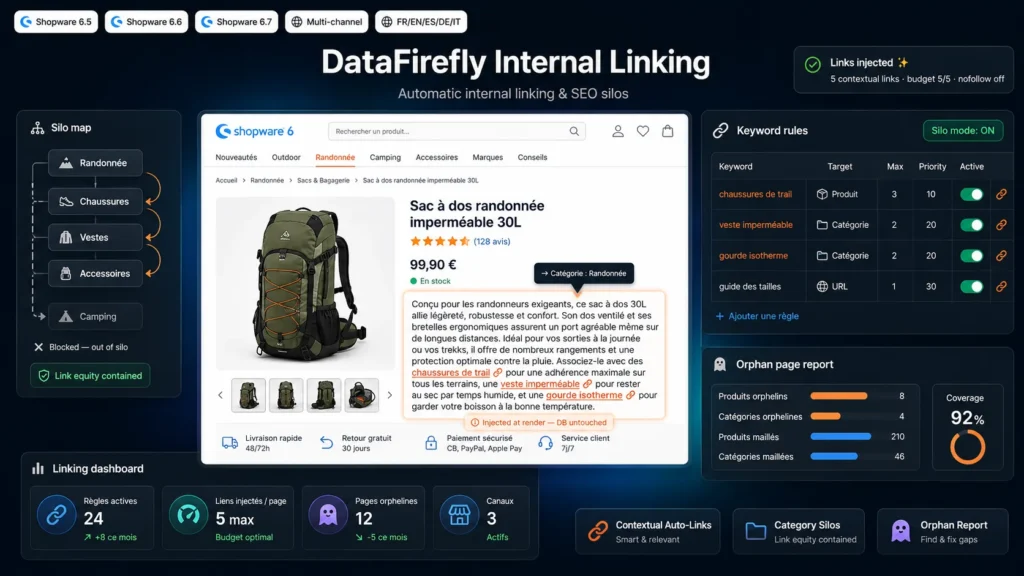Click the Category Silos folder icon
The width and height of the screenshot is (1024, 576).
[x=756, y=531]
